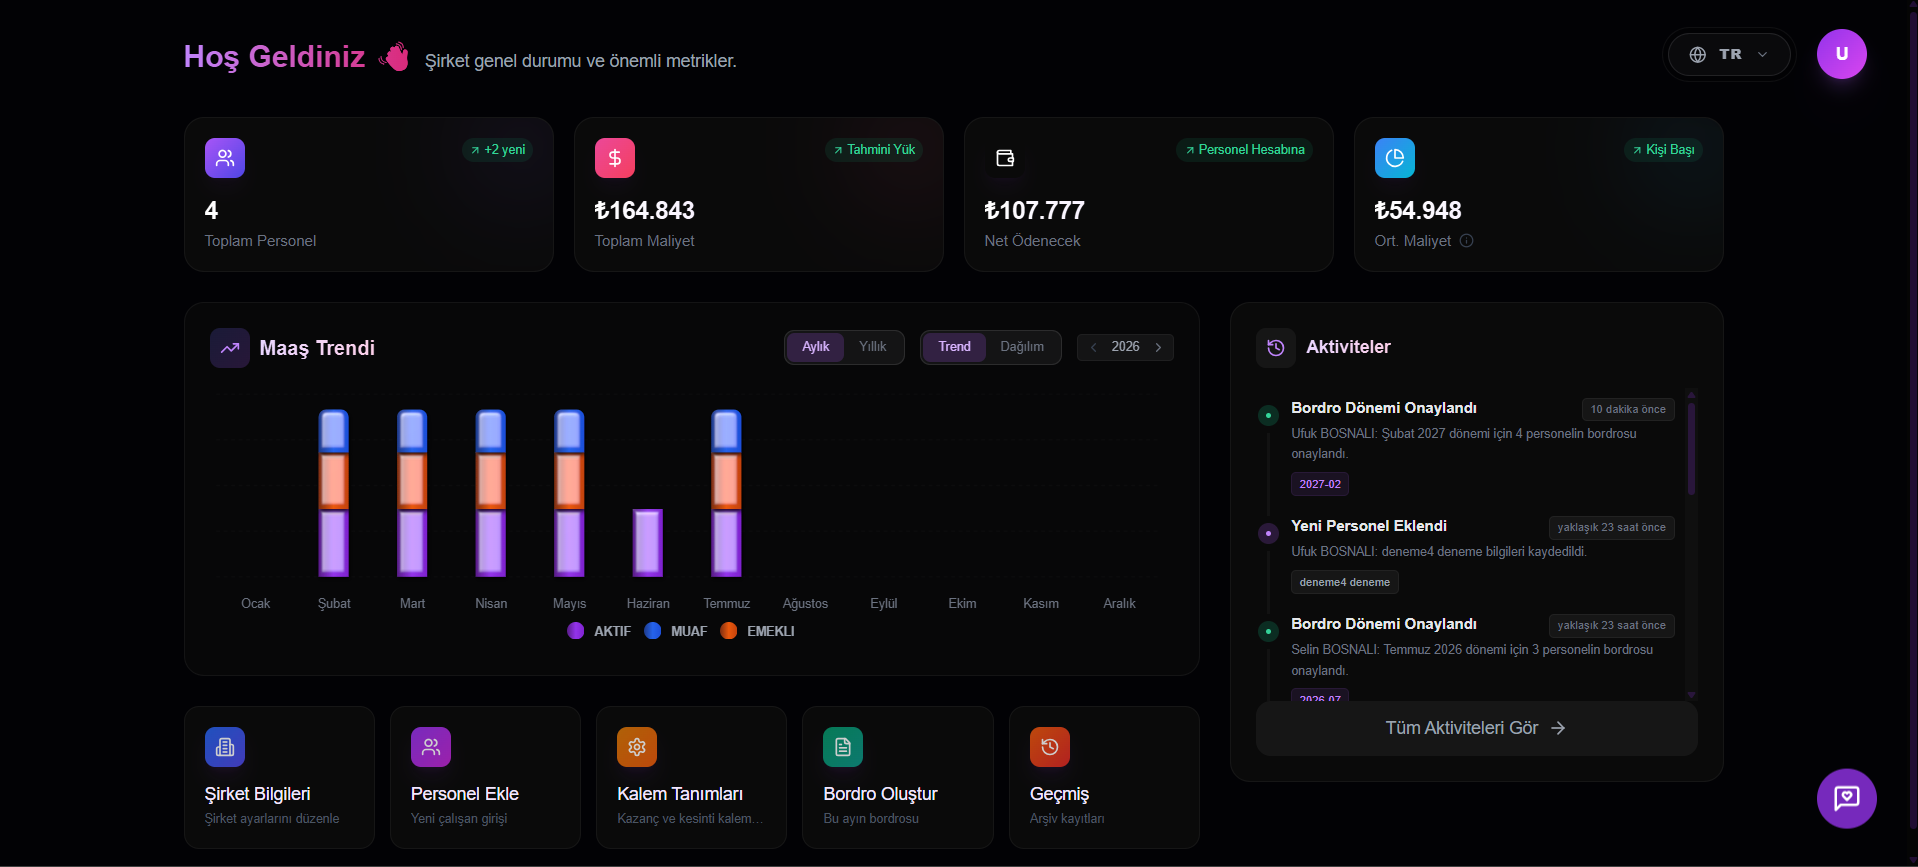This screenshot has width=1918, height=867.
Task: Open the TR language dropdown
Action: [1729, 54]
